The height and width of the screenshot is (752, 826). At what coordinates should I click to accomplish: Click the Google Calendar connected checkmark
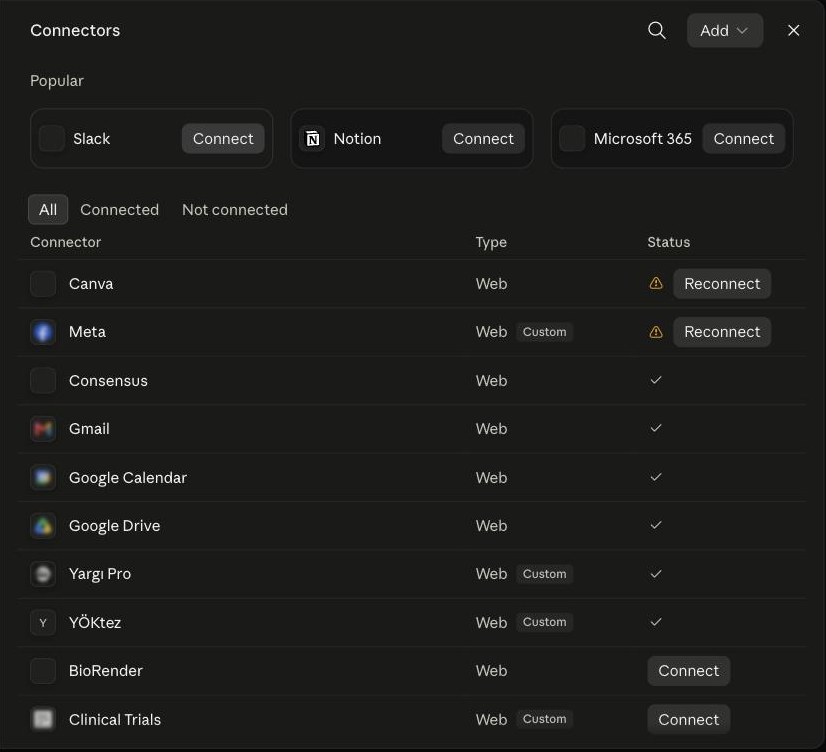(x=656, y=477)
